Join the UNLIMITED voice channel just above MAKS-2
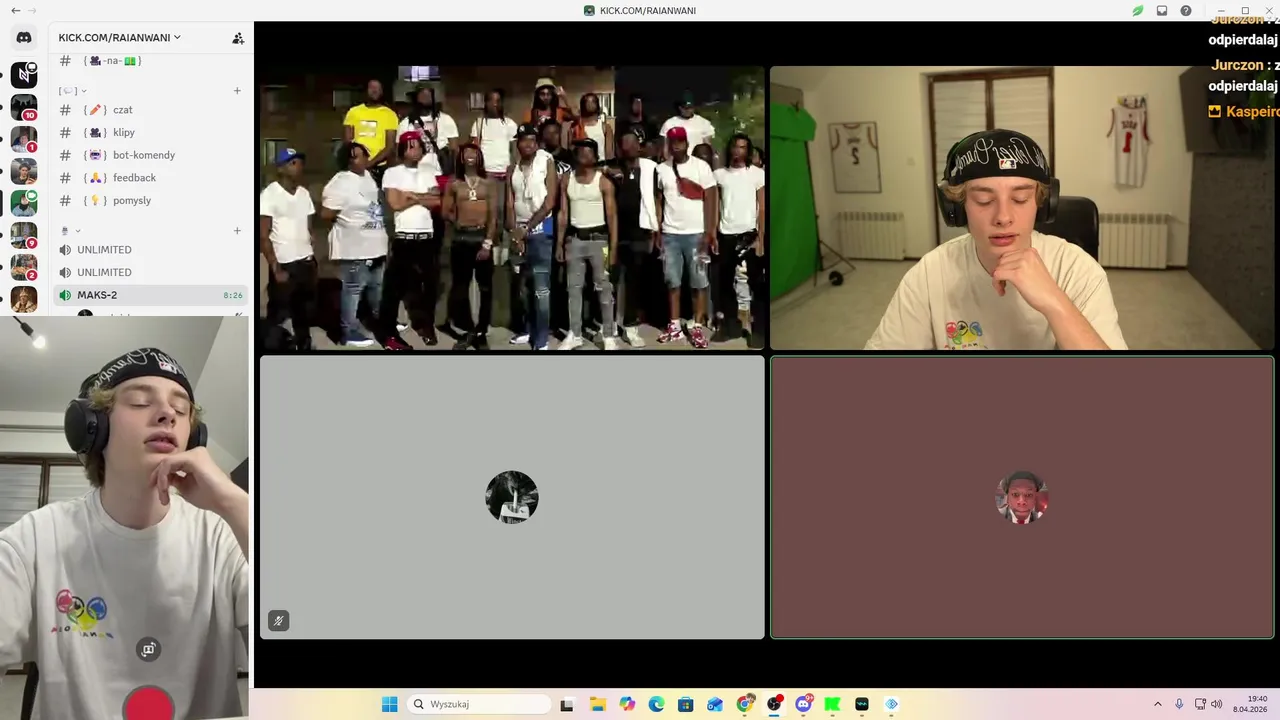Screen dimensions: 1280x720 [x=150, y=272]
